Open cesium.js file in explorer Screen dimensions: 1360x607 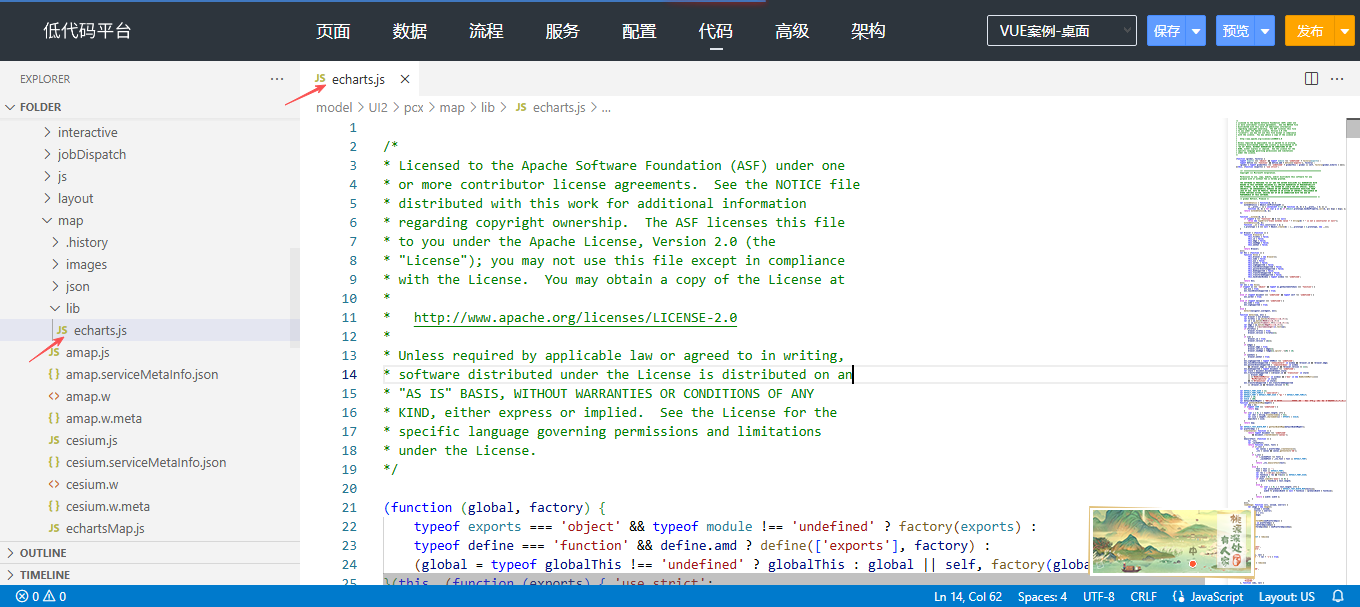(x=92, y=440)
